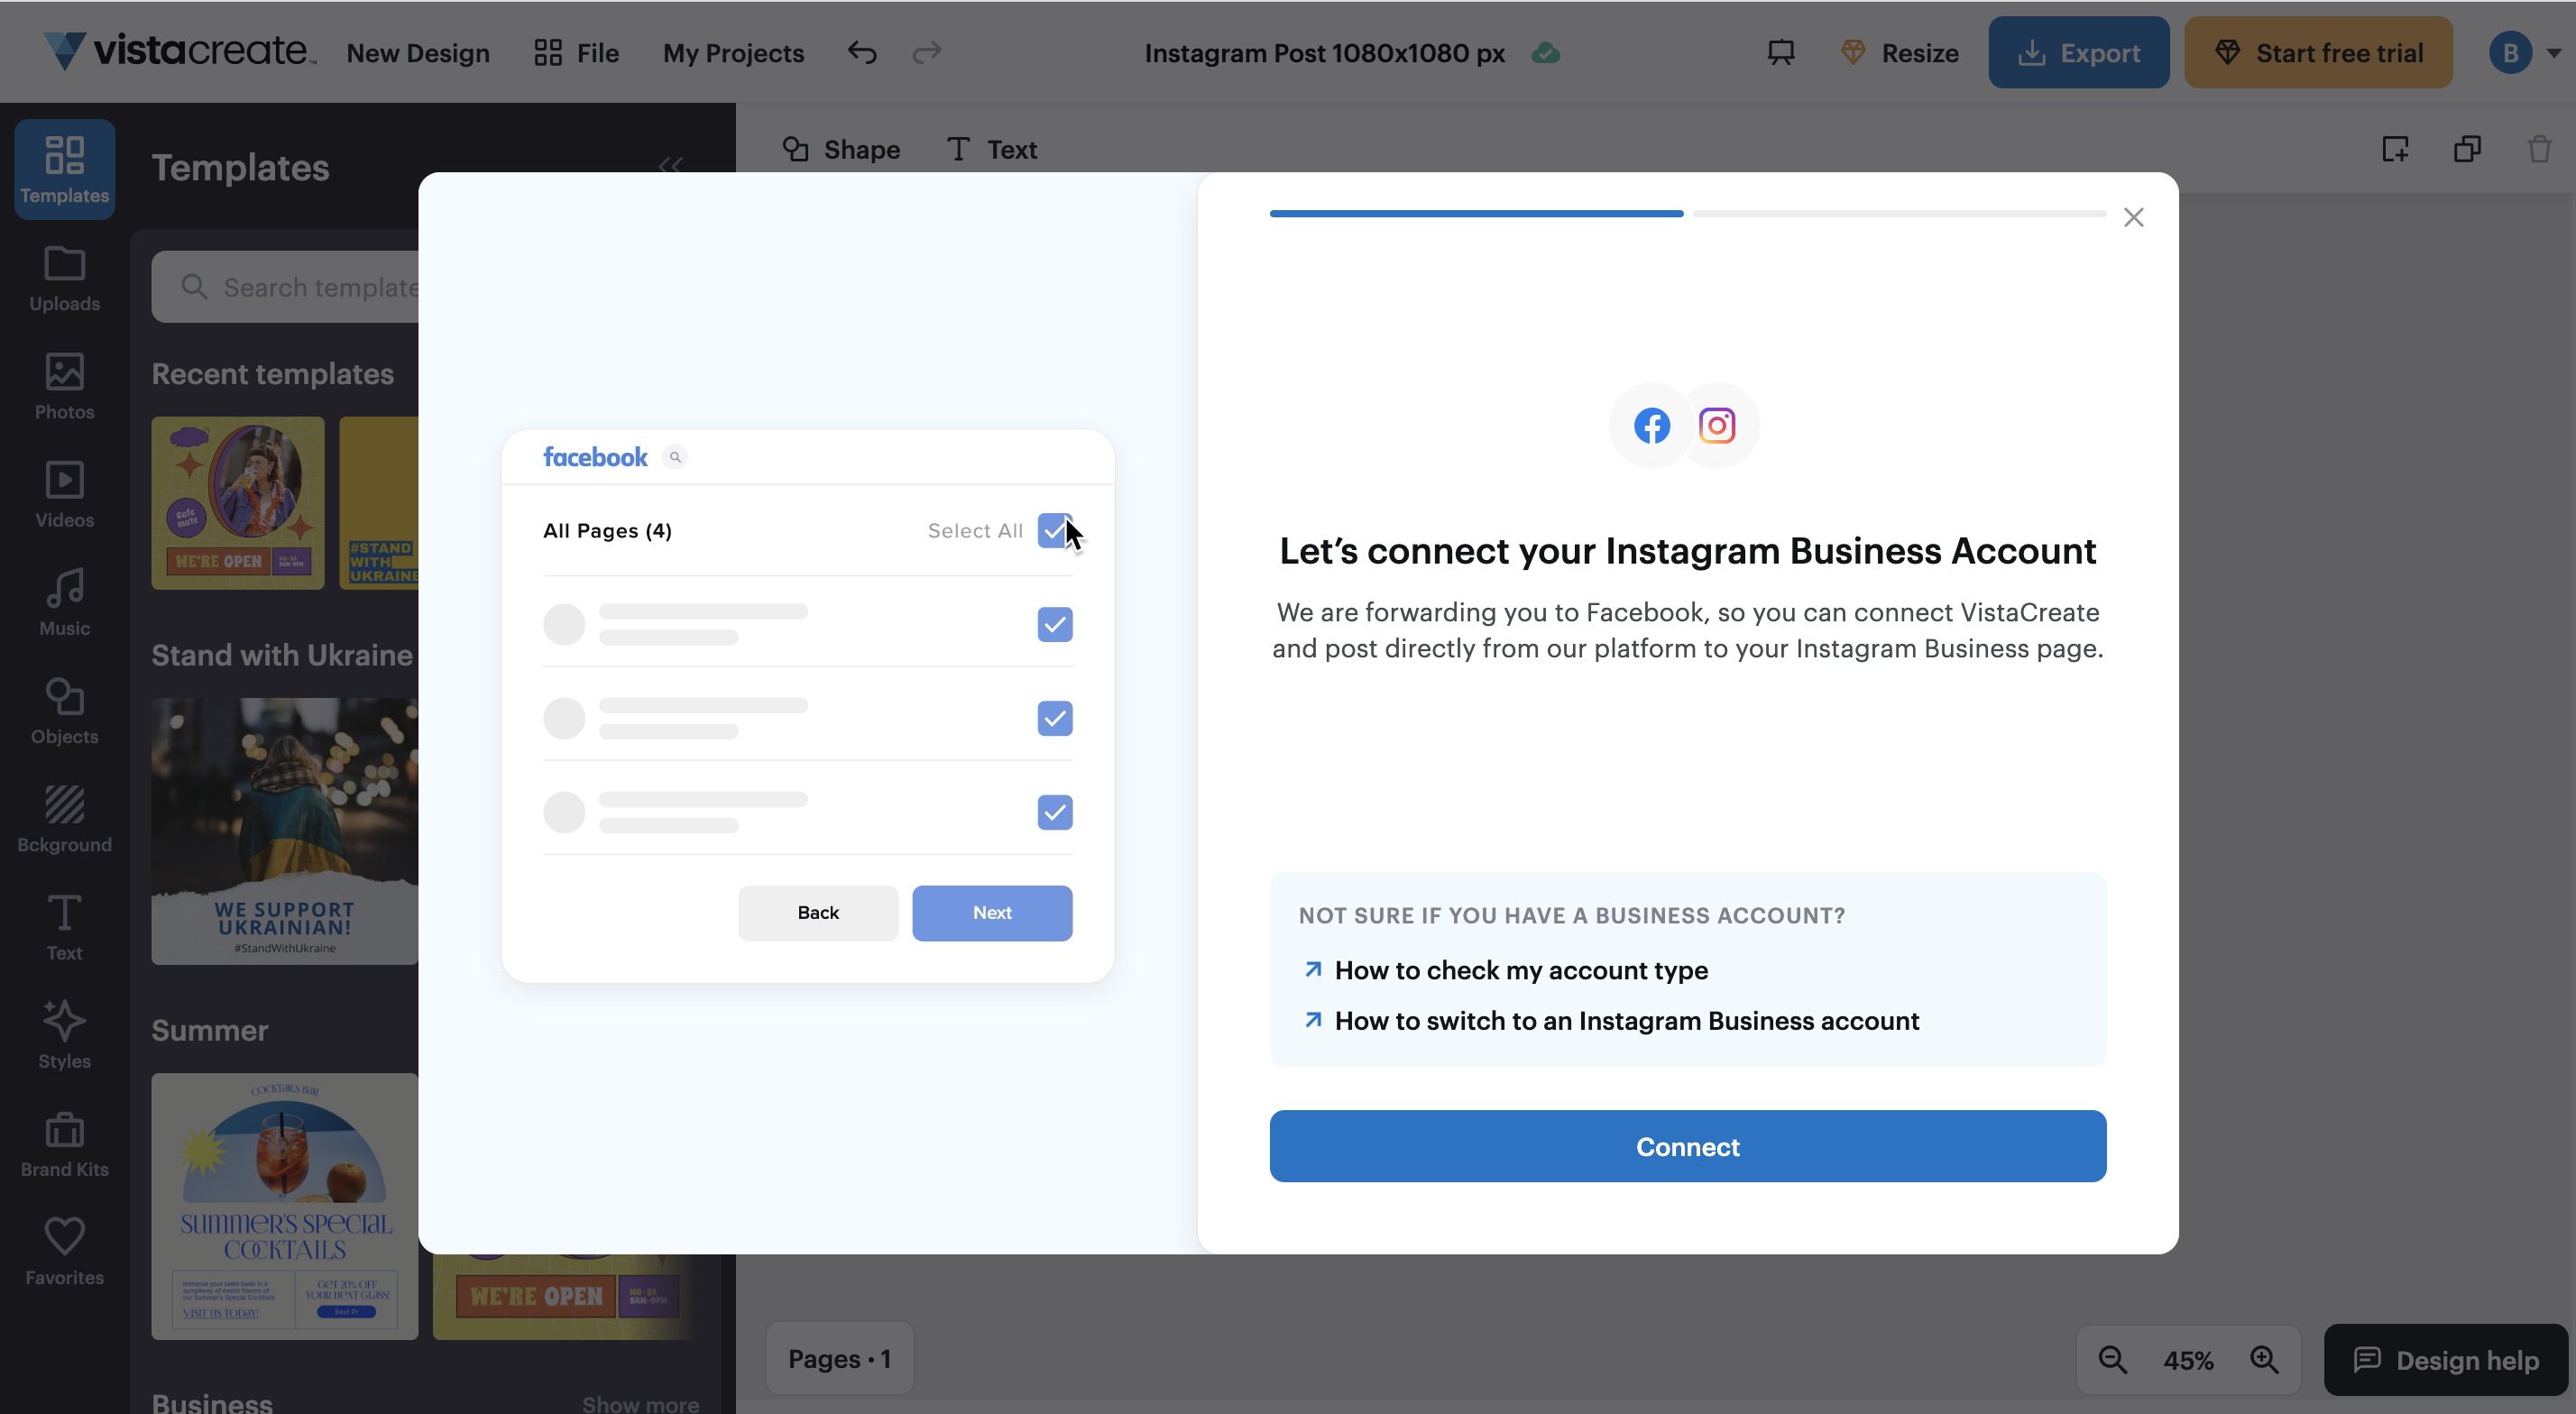Click the small search icon beside facebook
2576x1414 pixels.
click(675, 457)
